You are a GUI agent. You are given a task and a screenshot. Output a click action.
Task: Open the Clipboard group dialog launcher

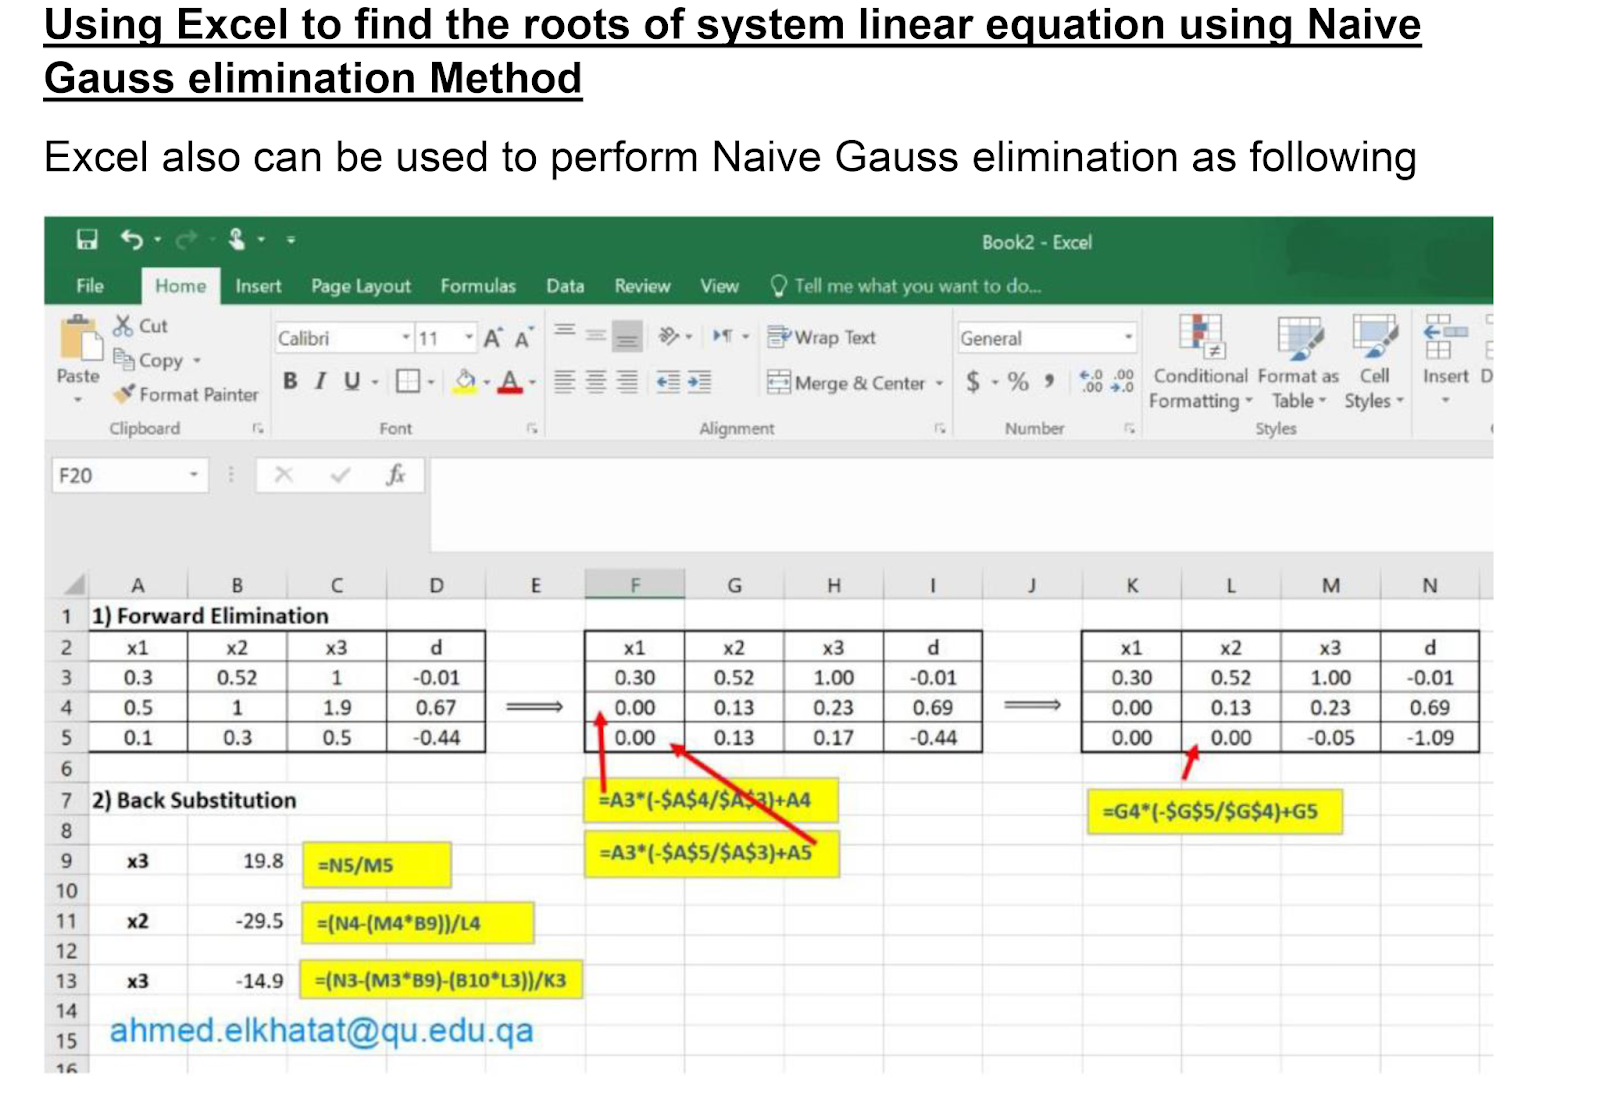(x=258, y=428)
